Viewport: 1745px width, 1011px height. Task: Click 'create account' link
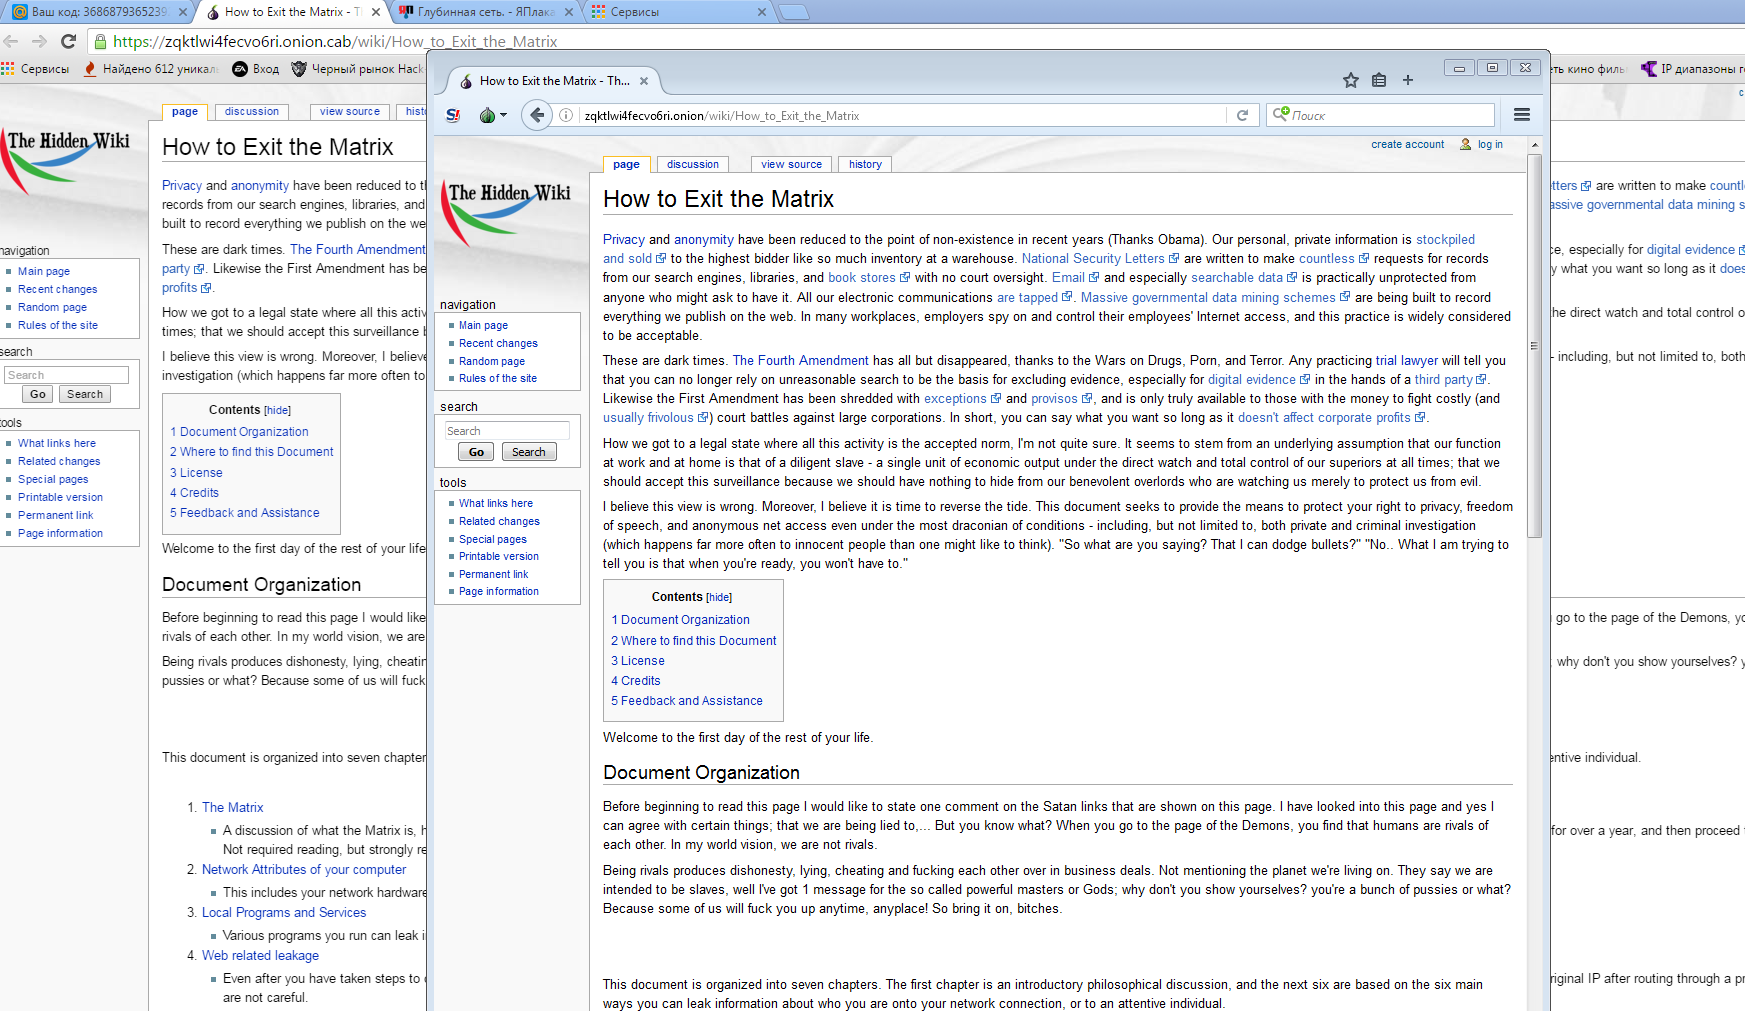click(x=1407, y=144)
